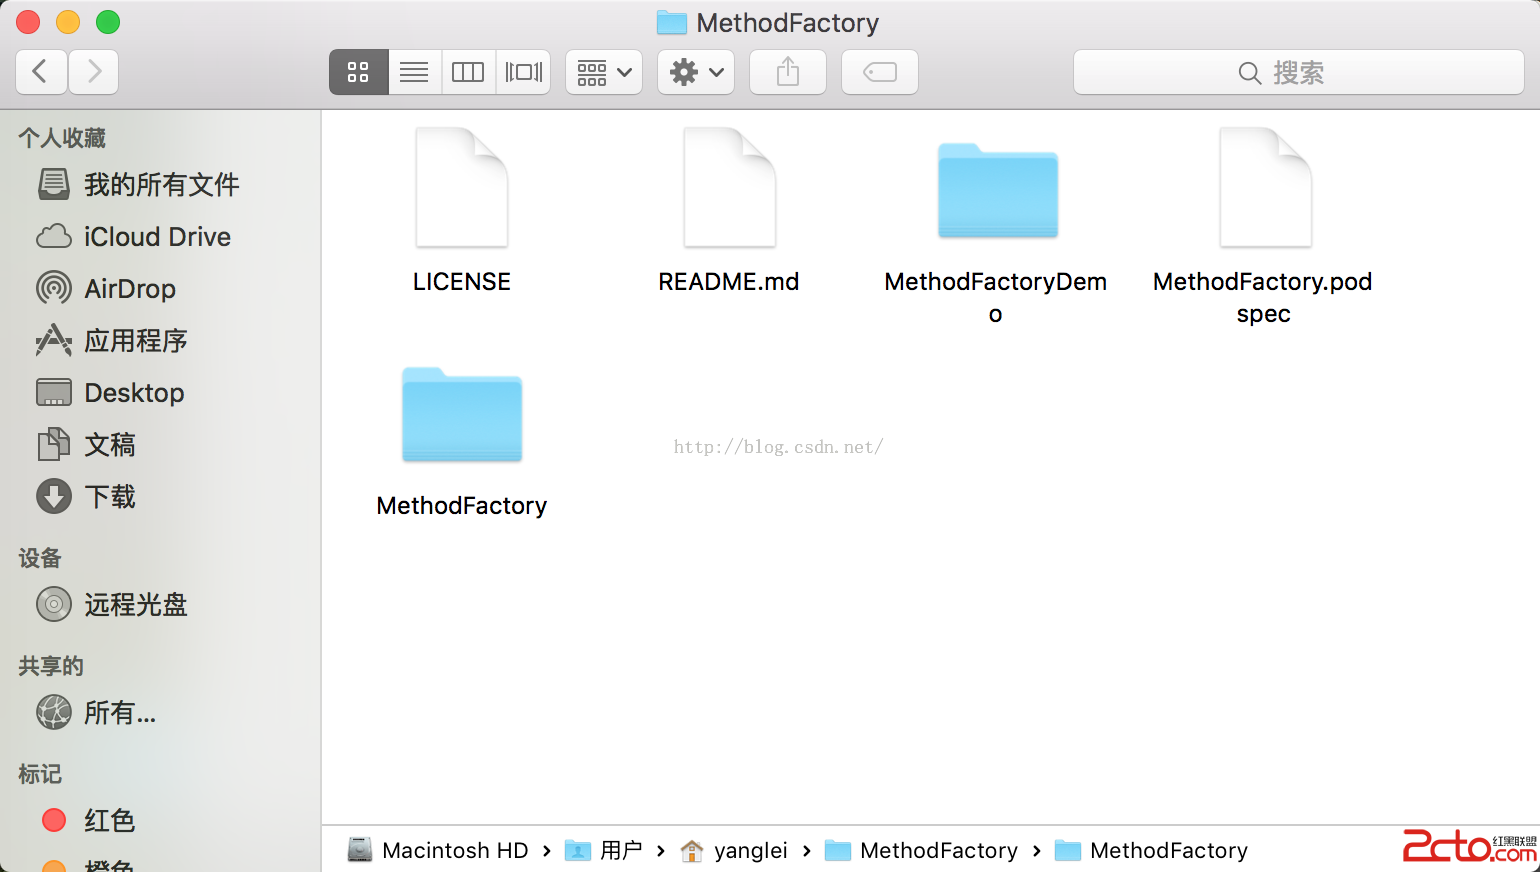Click the Share toolbar button
The image size is (1540, 872).
coord(788,72)
